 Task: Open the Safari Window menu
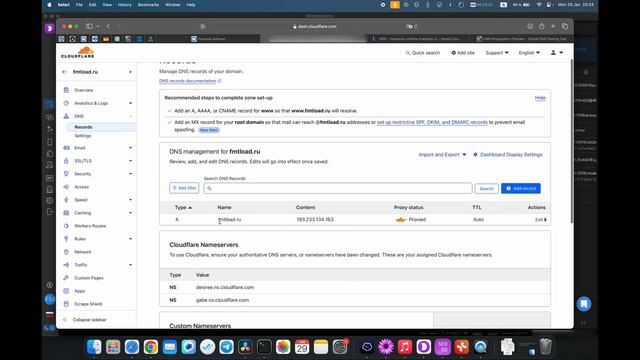point(173,5)
